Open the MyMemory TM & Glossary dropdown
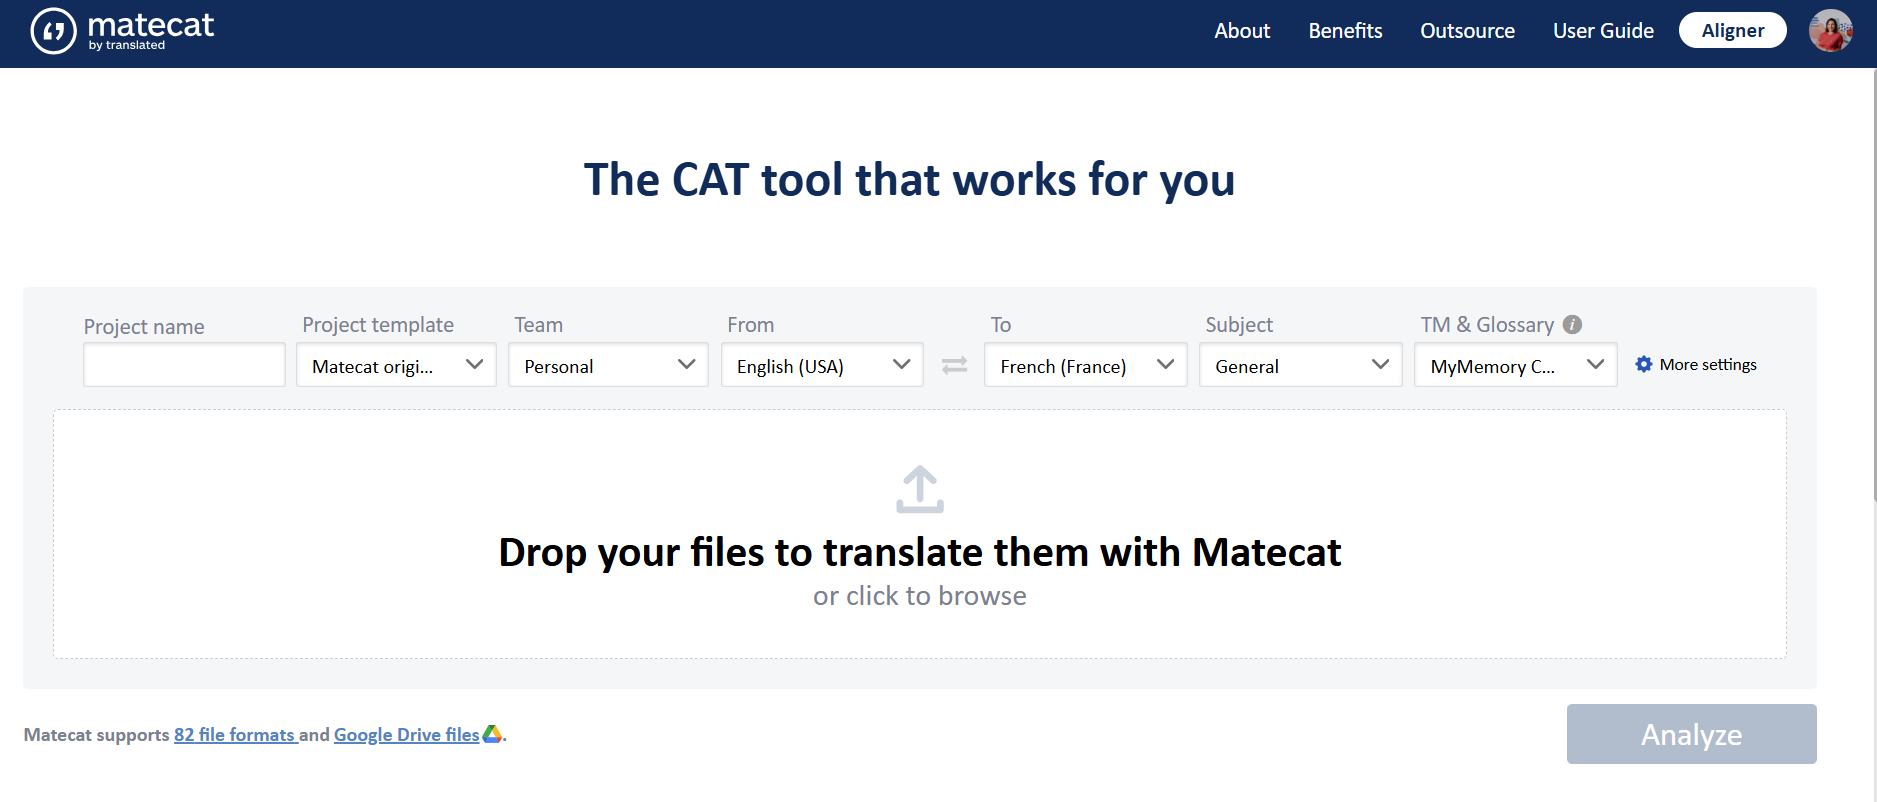1877x802 pixels. coord(1515,366)
